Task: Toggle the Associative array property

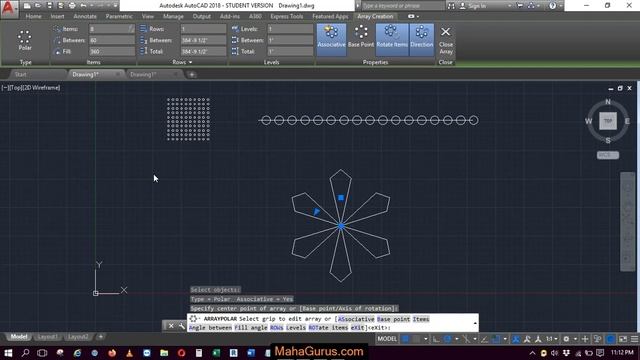Action: pos(331,40)
